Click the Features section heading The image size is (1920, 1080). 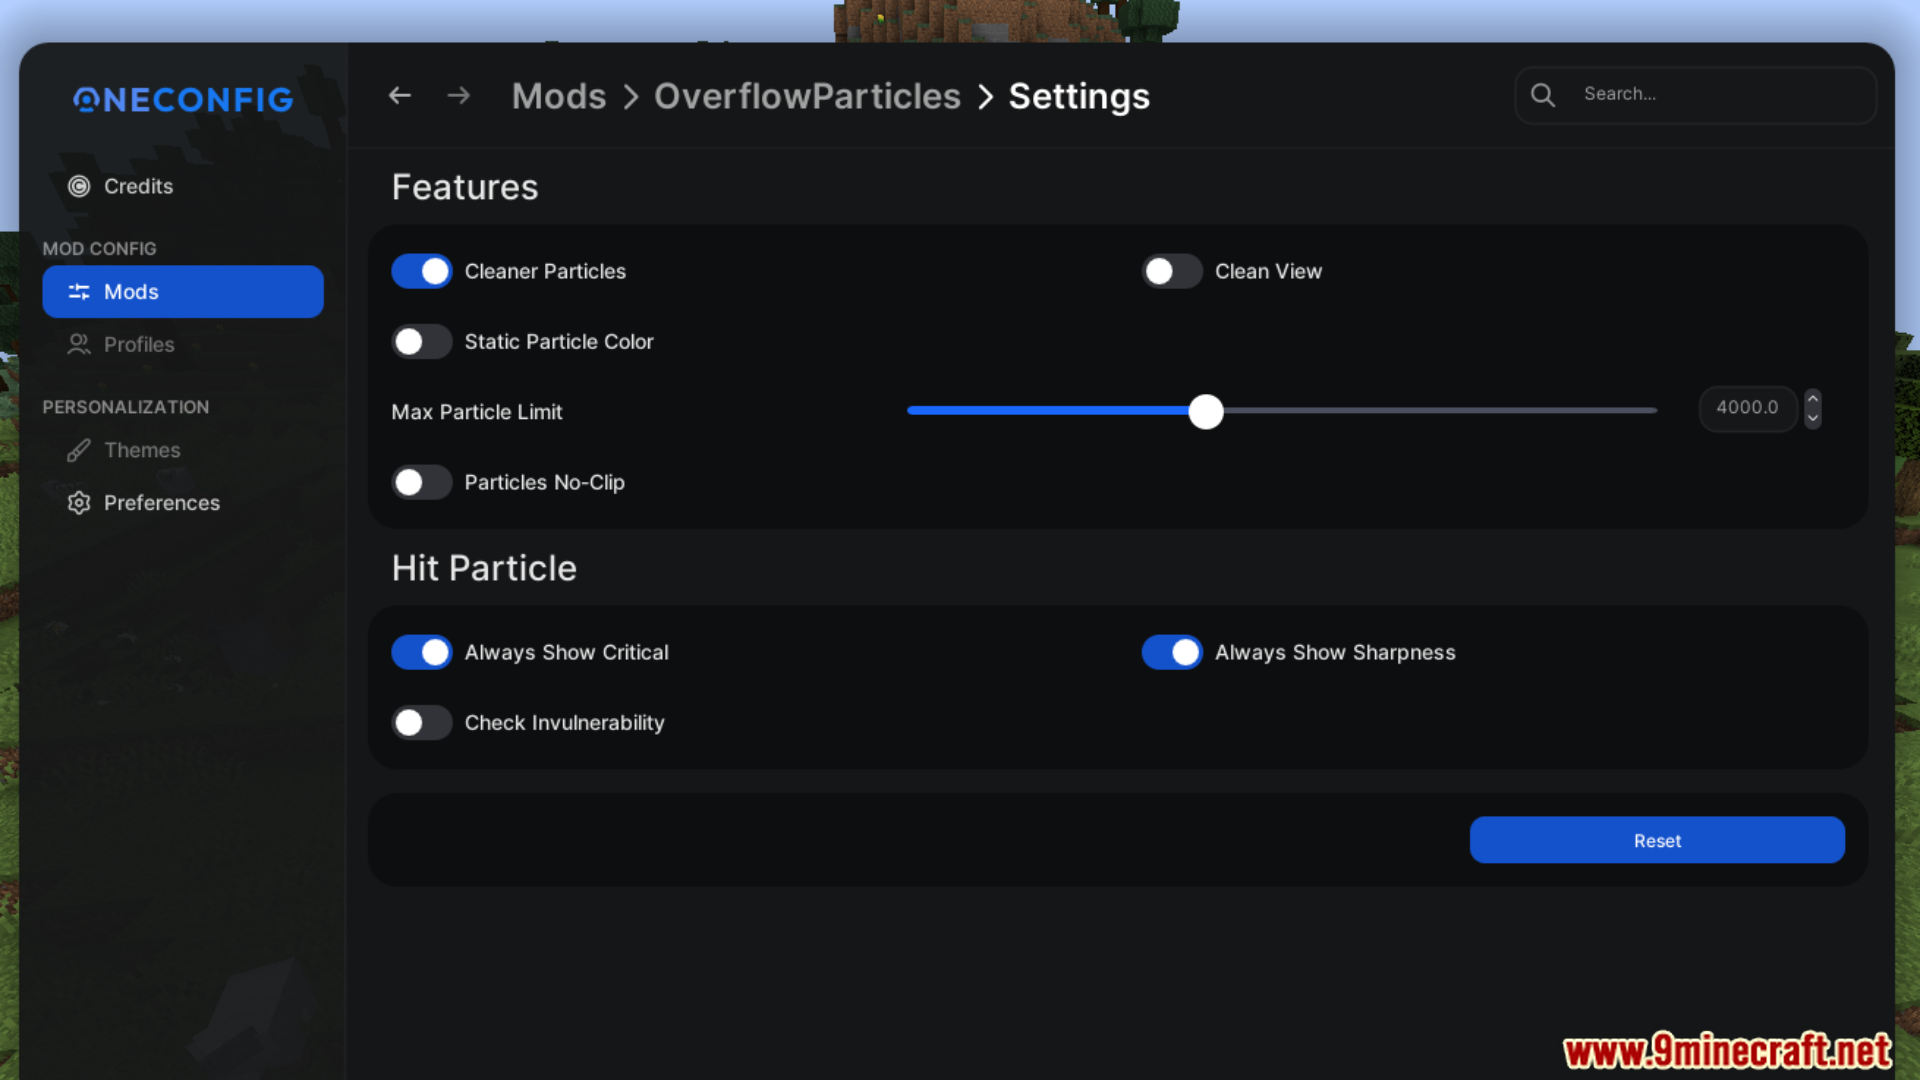click(465, 187)
